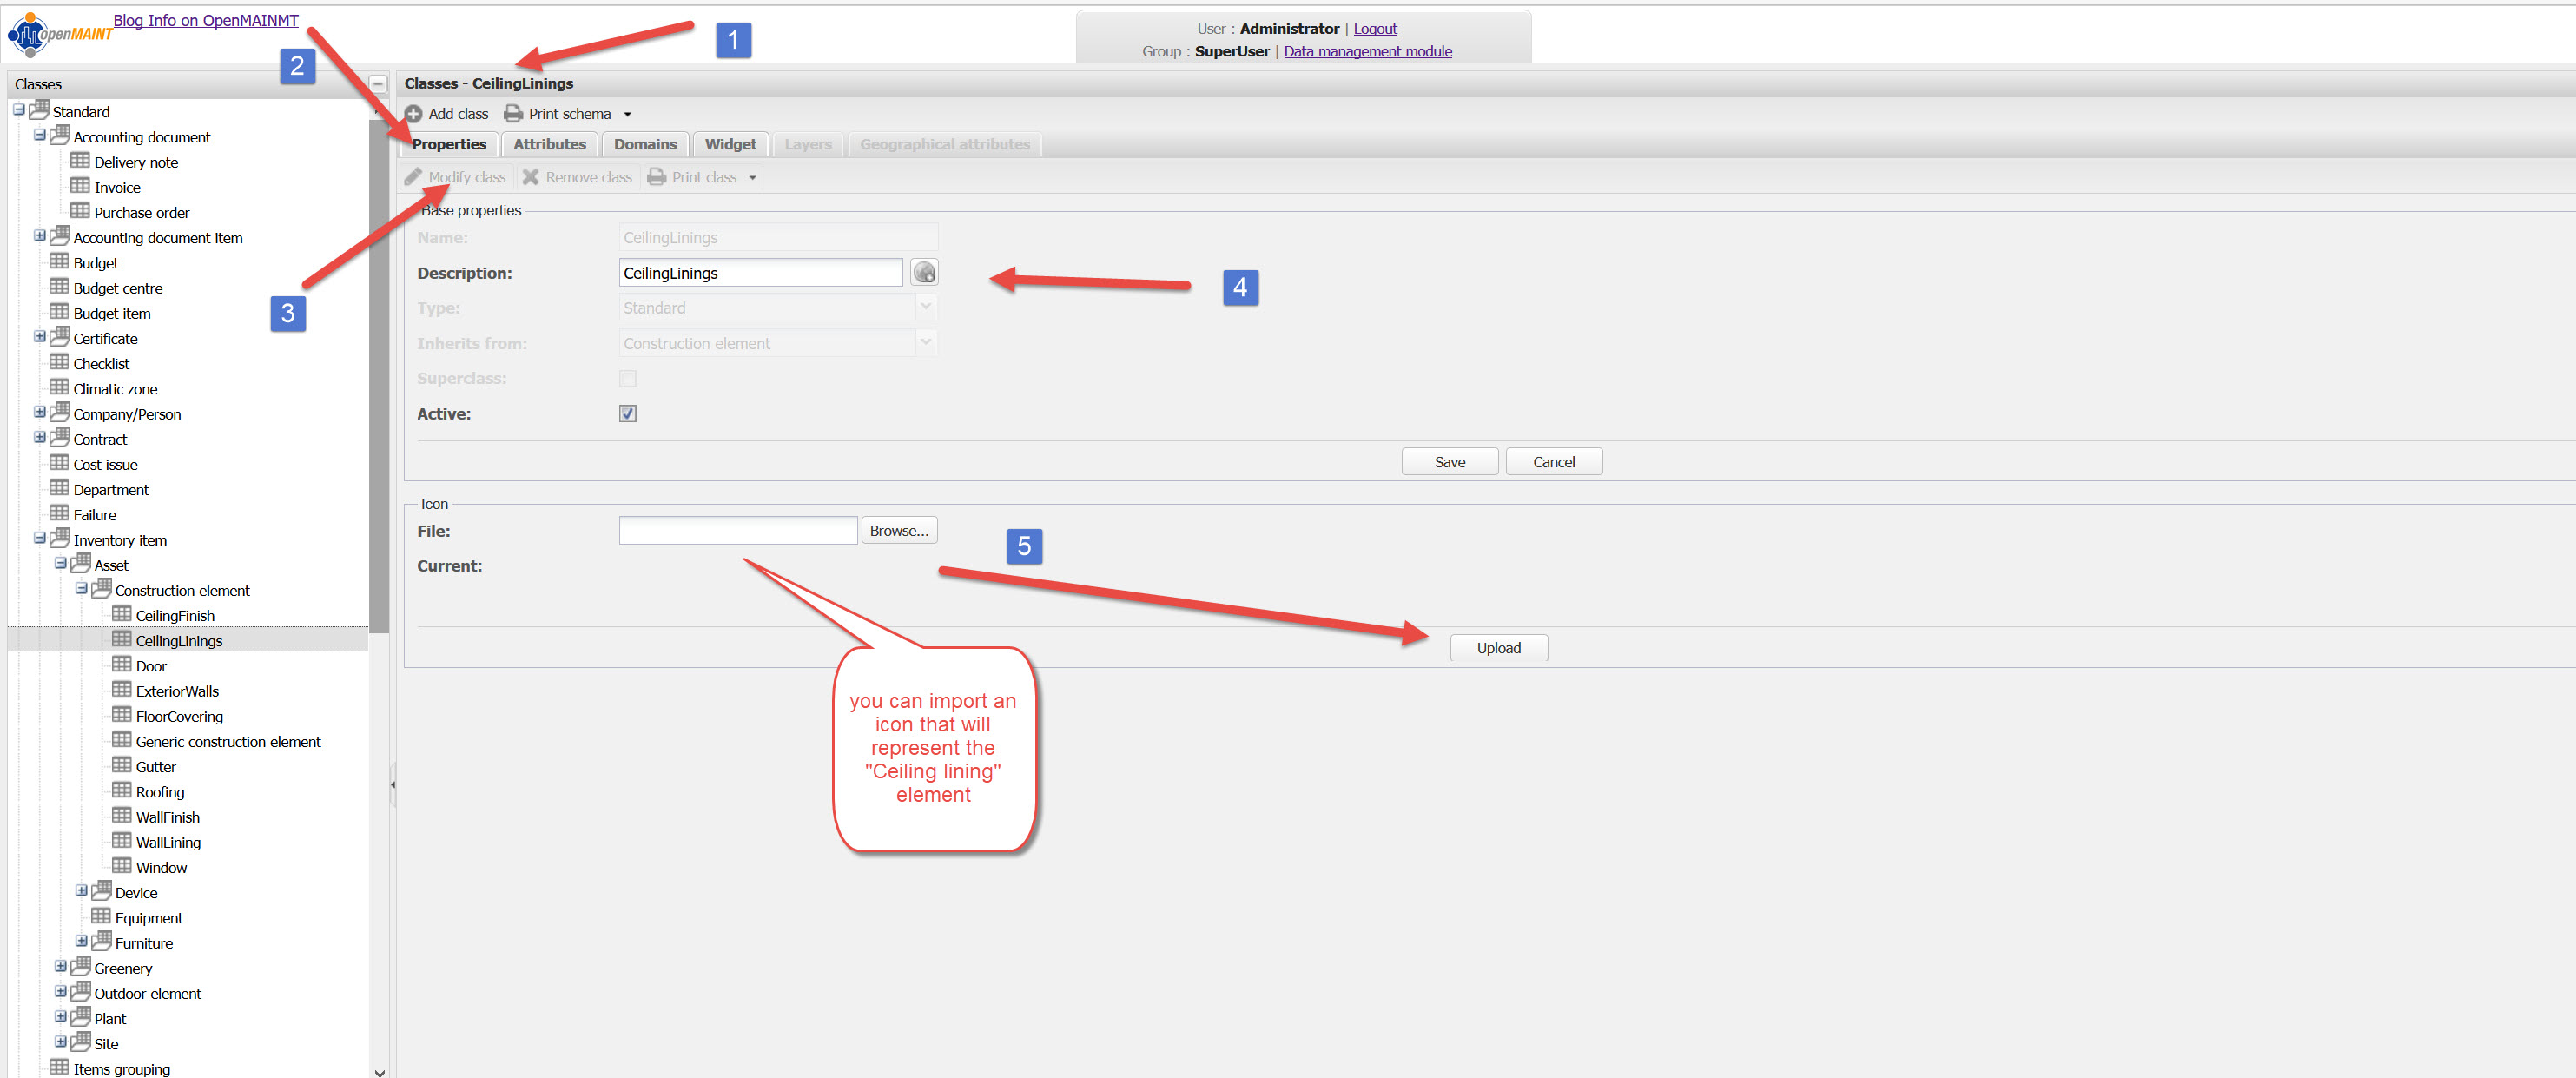Open the Print schema dropdown arrow
This screenshot has height=1078, width=2576.
(x=628, y=115)
